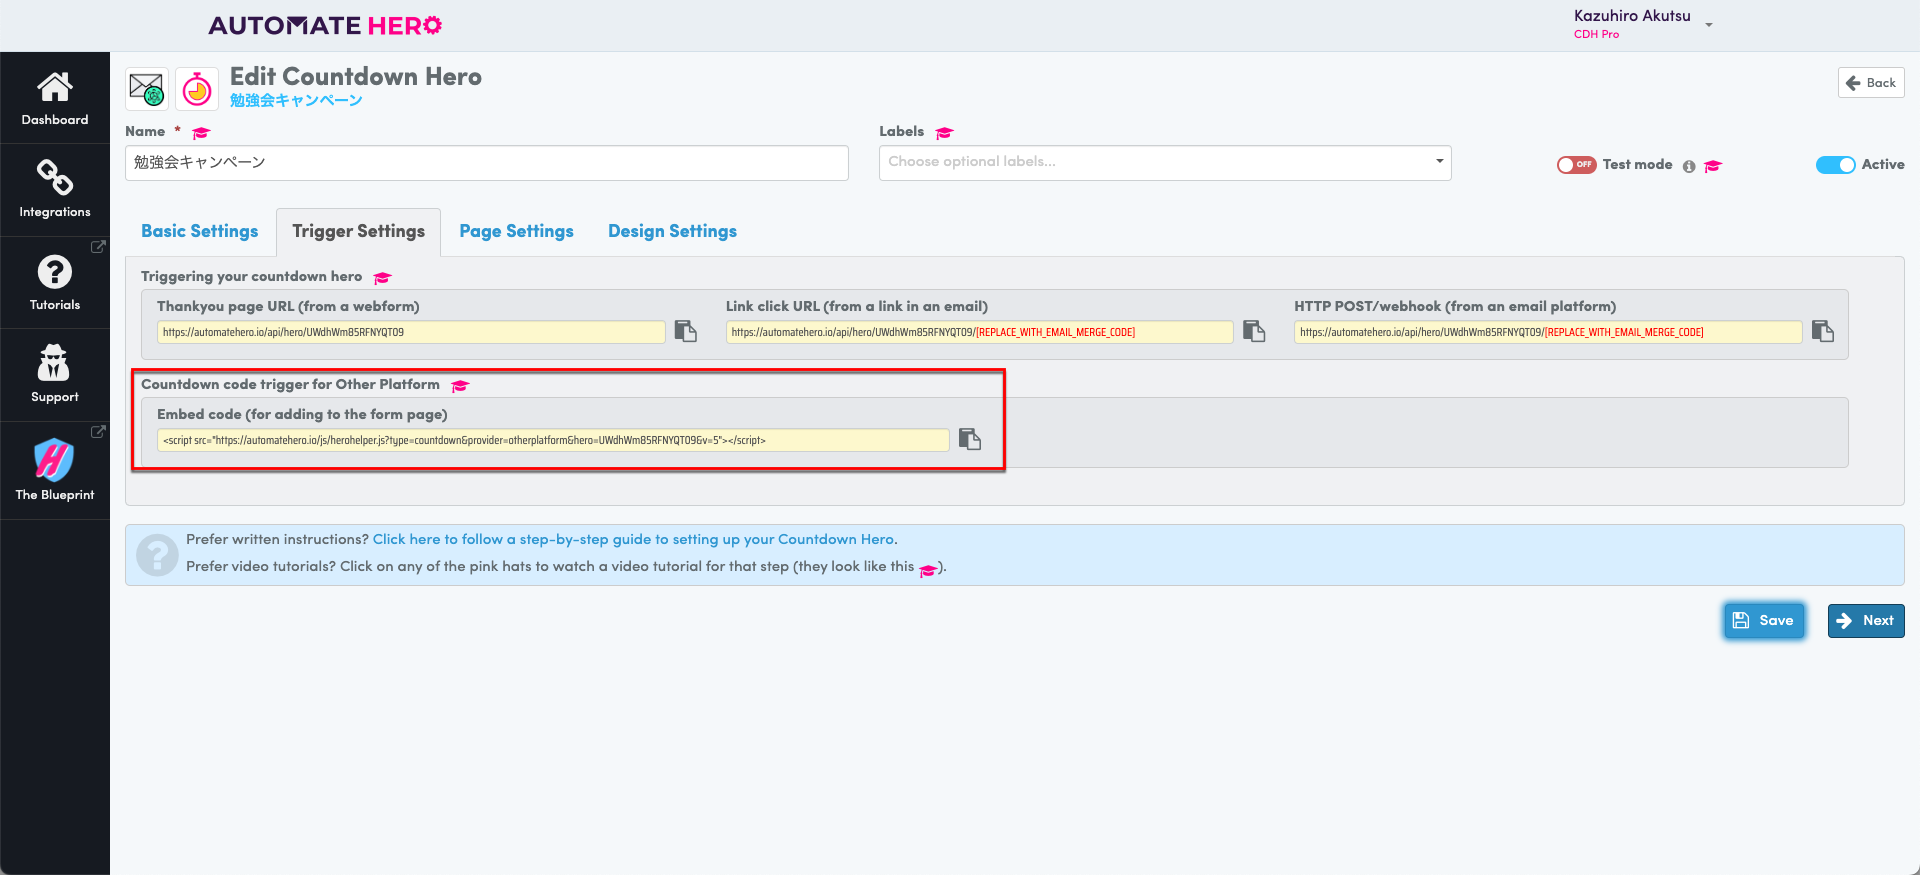Select the Link click URL field
This screenshot has height=875, width=1920.
pyautogui.click(x=980, y=332)
